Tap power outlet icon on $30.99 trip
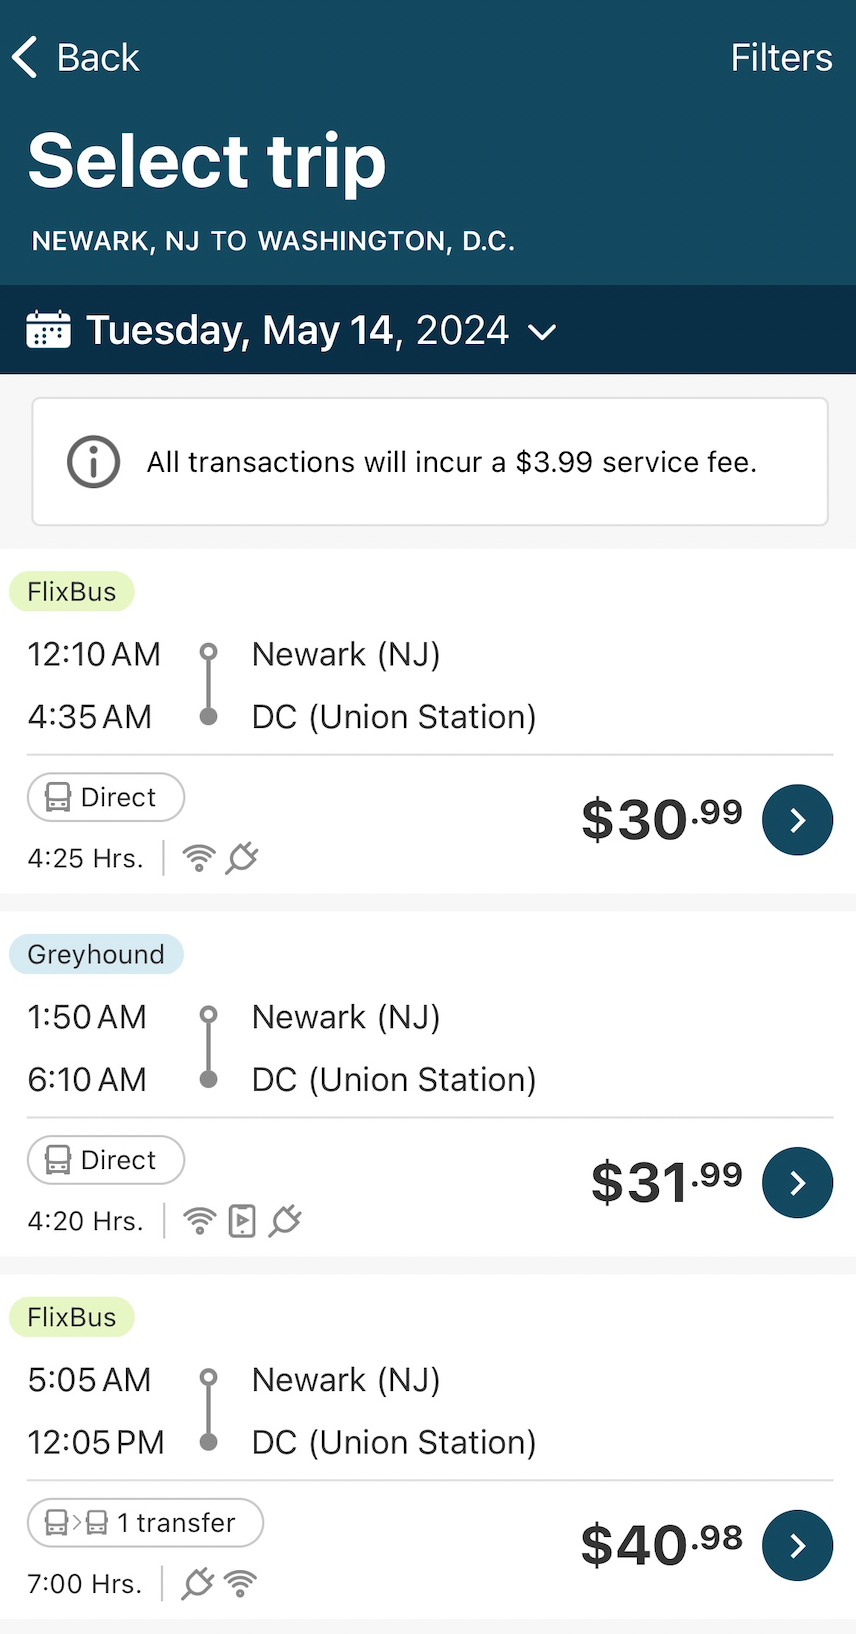Screen dimensions: 856x1634 (242, 858)
